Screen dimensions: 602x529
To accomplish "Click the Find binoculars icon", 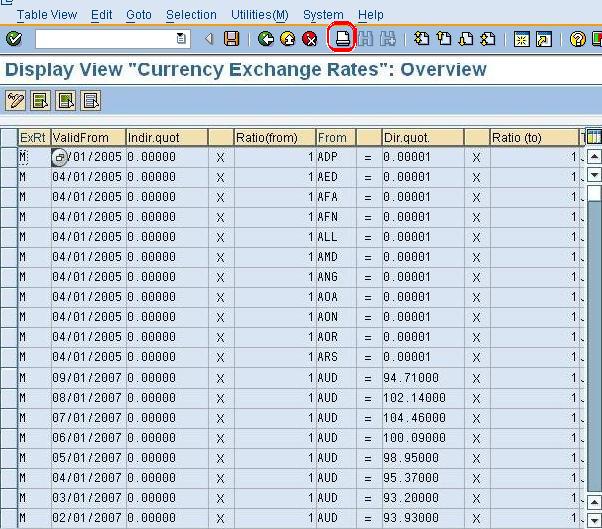I will point(366,39).
